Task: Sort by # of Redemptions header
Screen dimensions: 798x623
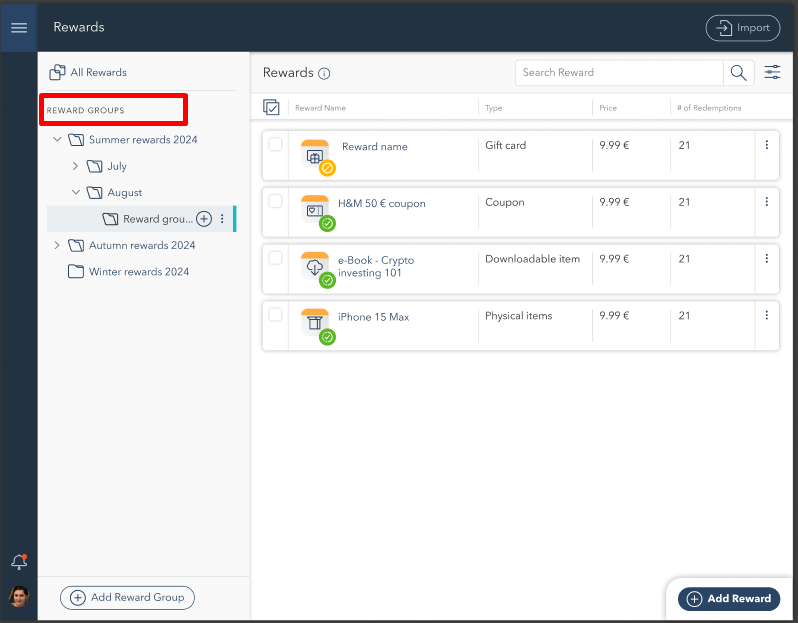Action: [709, 108]
